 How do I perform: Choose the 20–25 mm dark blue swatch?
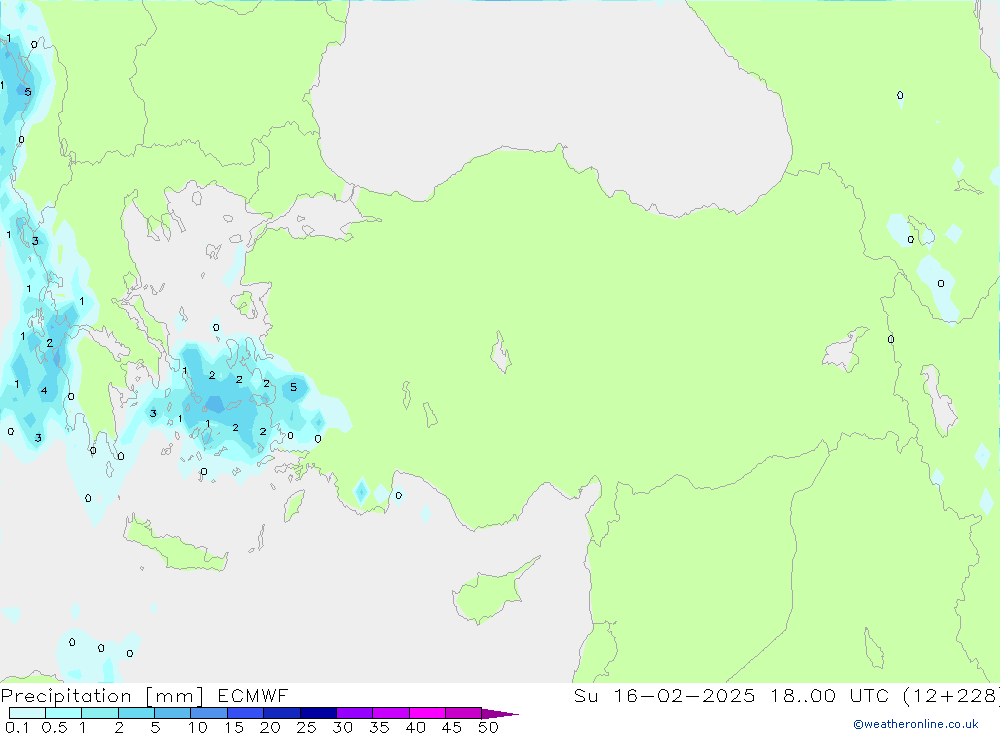click(x=281, y=713)
